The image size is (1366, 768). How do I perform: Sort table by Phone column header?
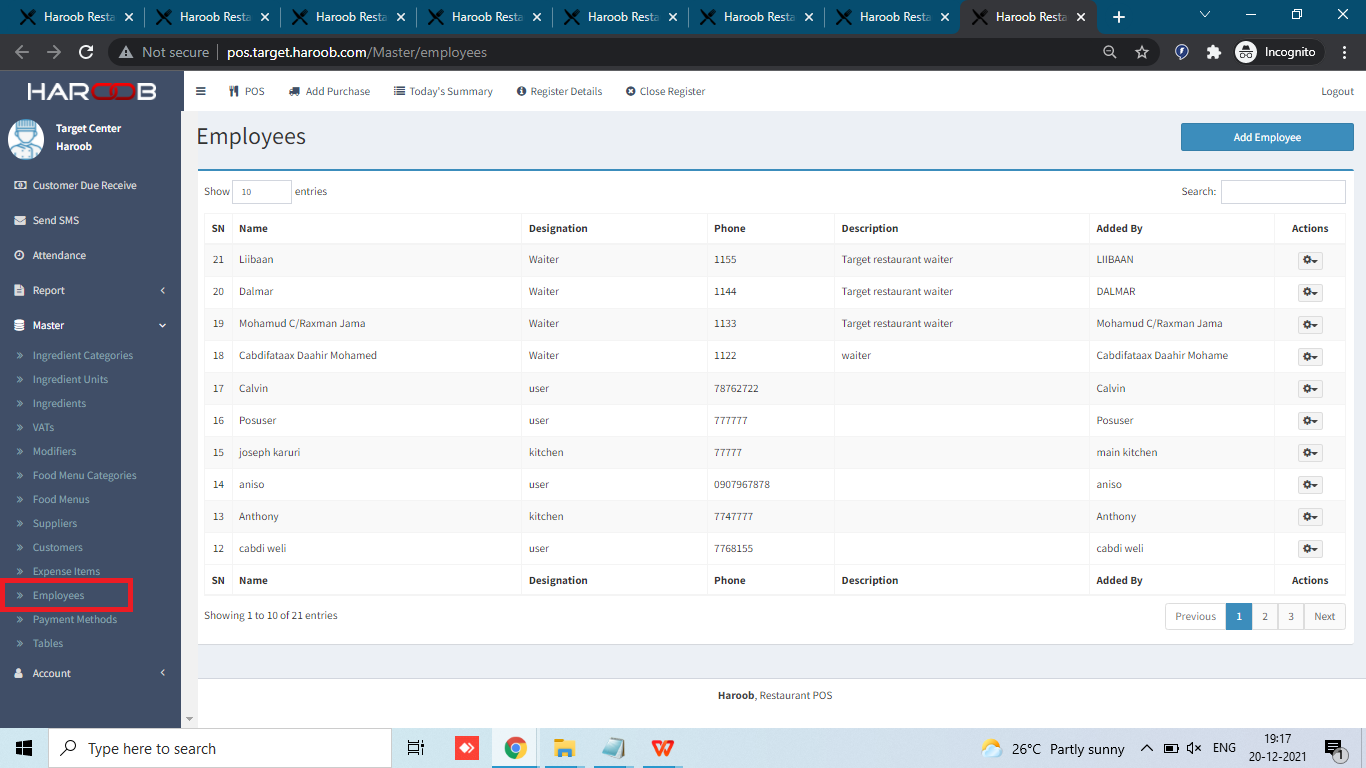pos(771,228)
